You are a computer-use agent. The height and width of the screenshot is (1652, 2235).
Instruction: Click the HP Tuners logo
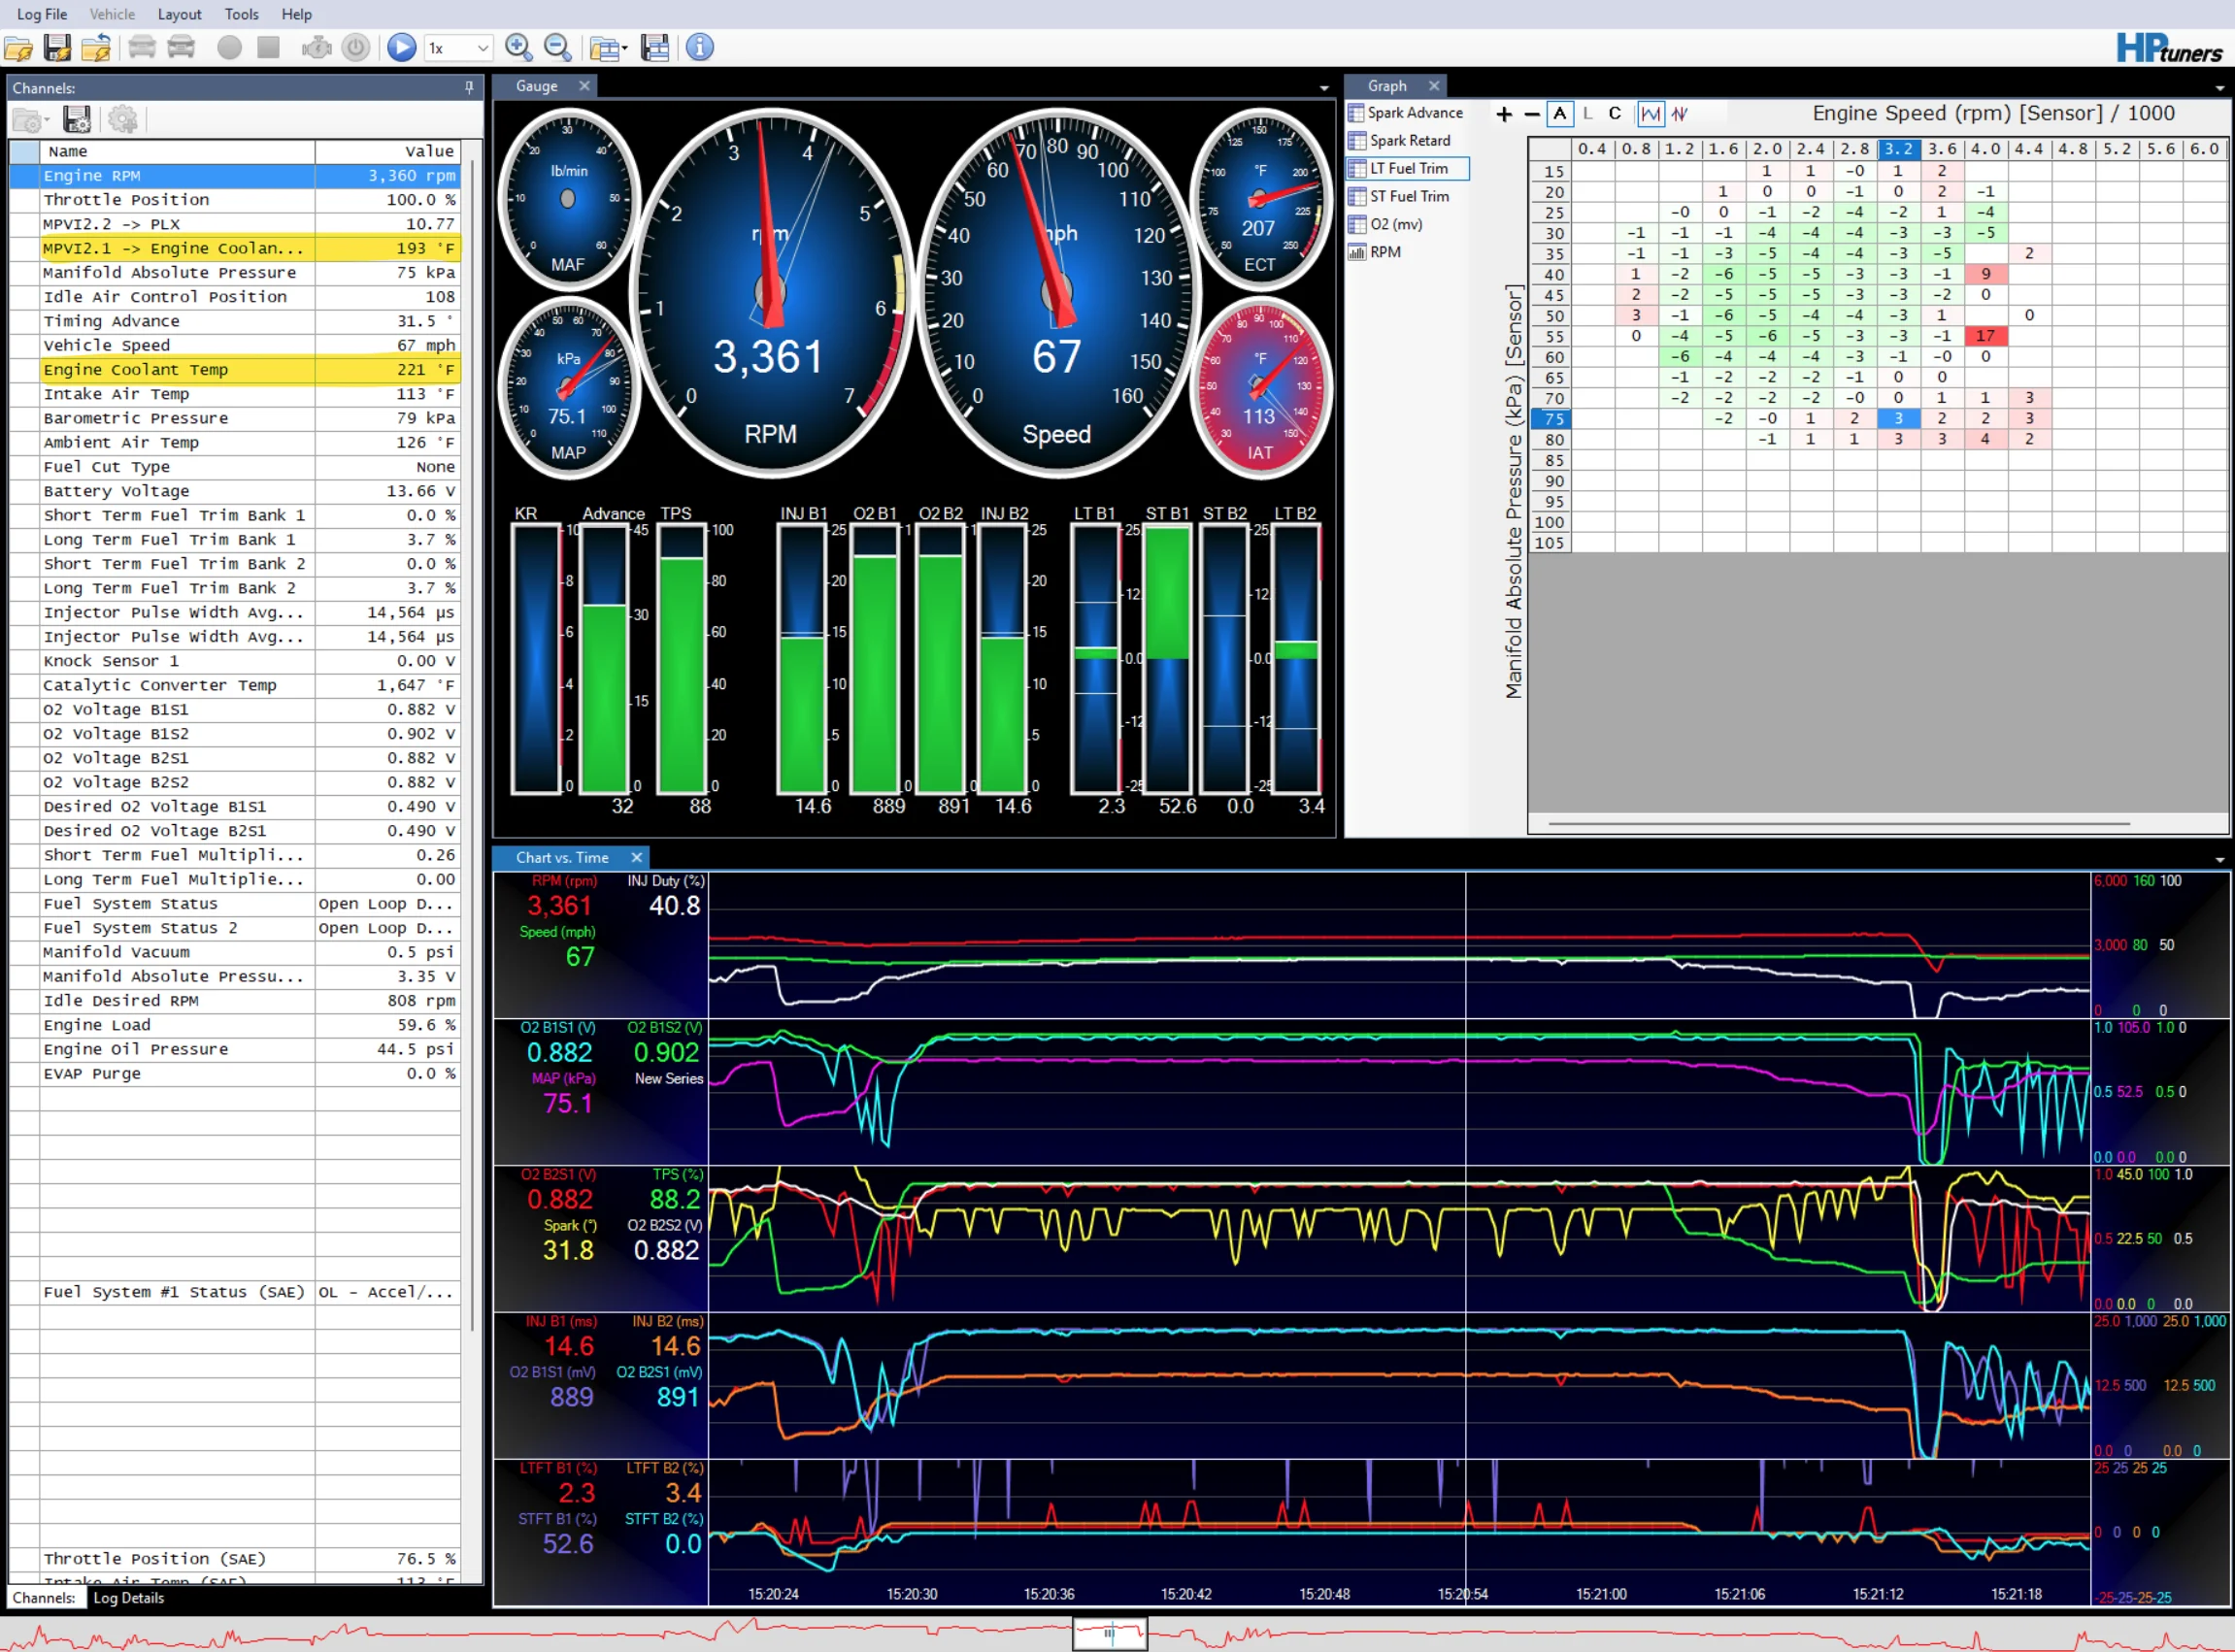click(x=2168, y=48)
